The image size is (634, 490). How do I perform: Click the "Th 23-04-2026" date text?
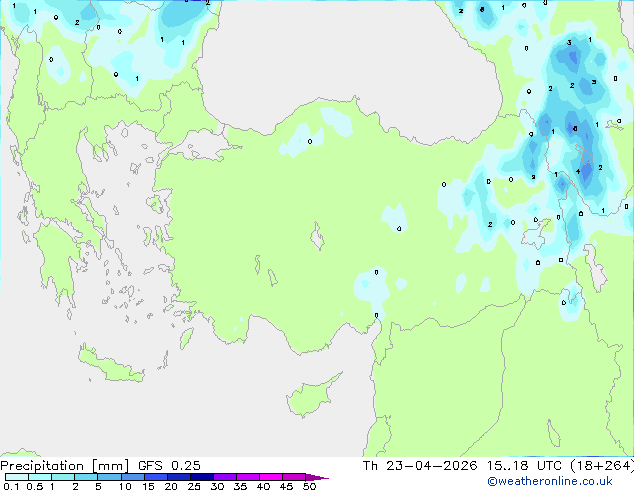(x=420, y=466)
